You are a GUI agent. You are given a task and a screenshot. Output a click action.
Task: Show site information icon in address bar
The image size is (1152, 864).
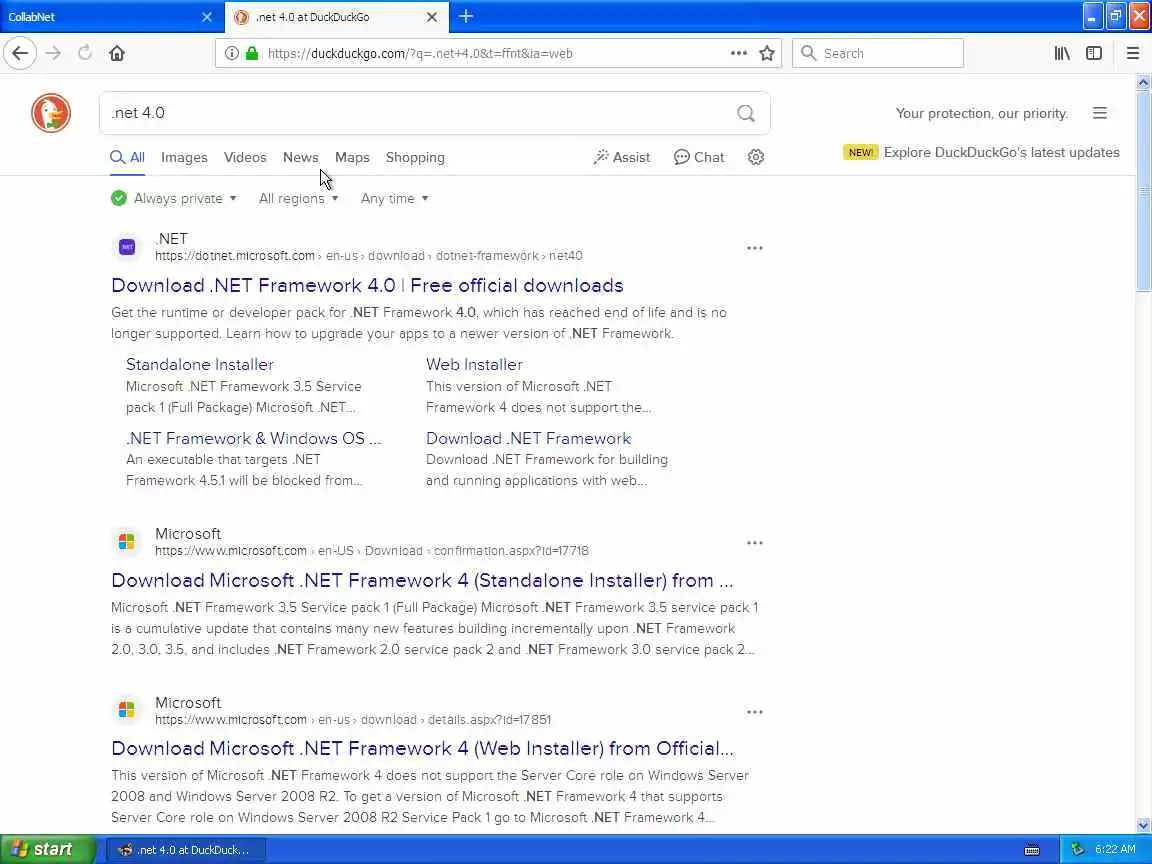pos(231,53)
